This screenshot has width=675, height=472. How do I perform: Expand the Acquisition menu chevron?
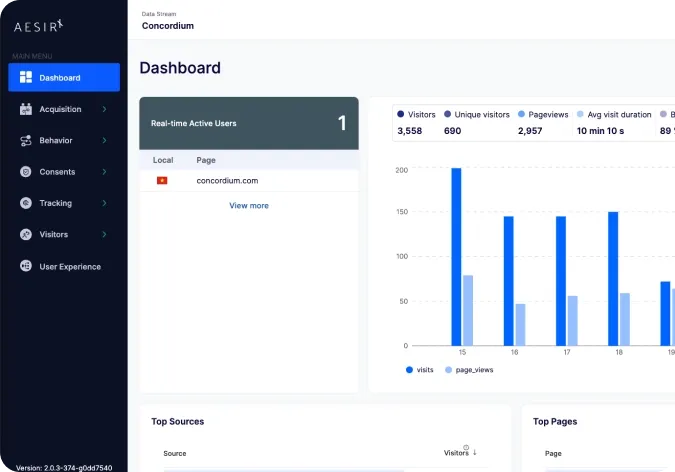point(104,109)
